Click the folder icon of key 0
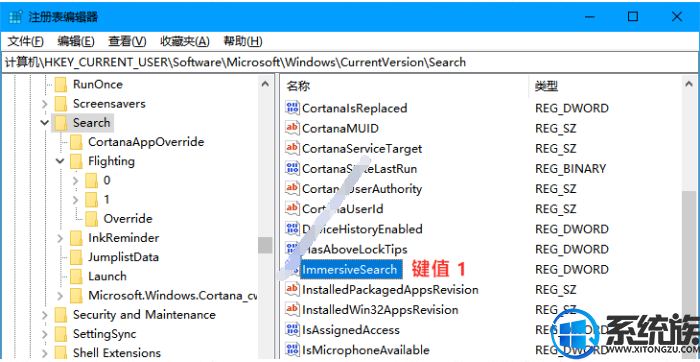The image size is (700, 362). point(91,180)
